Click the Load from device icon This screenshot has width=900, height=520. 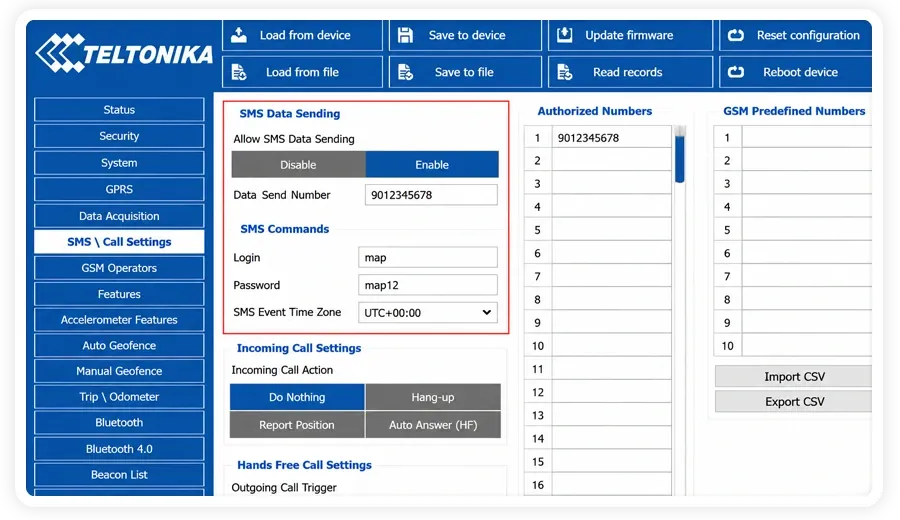coord(239,35)
